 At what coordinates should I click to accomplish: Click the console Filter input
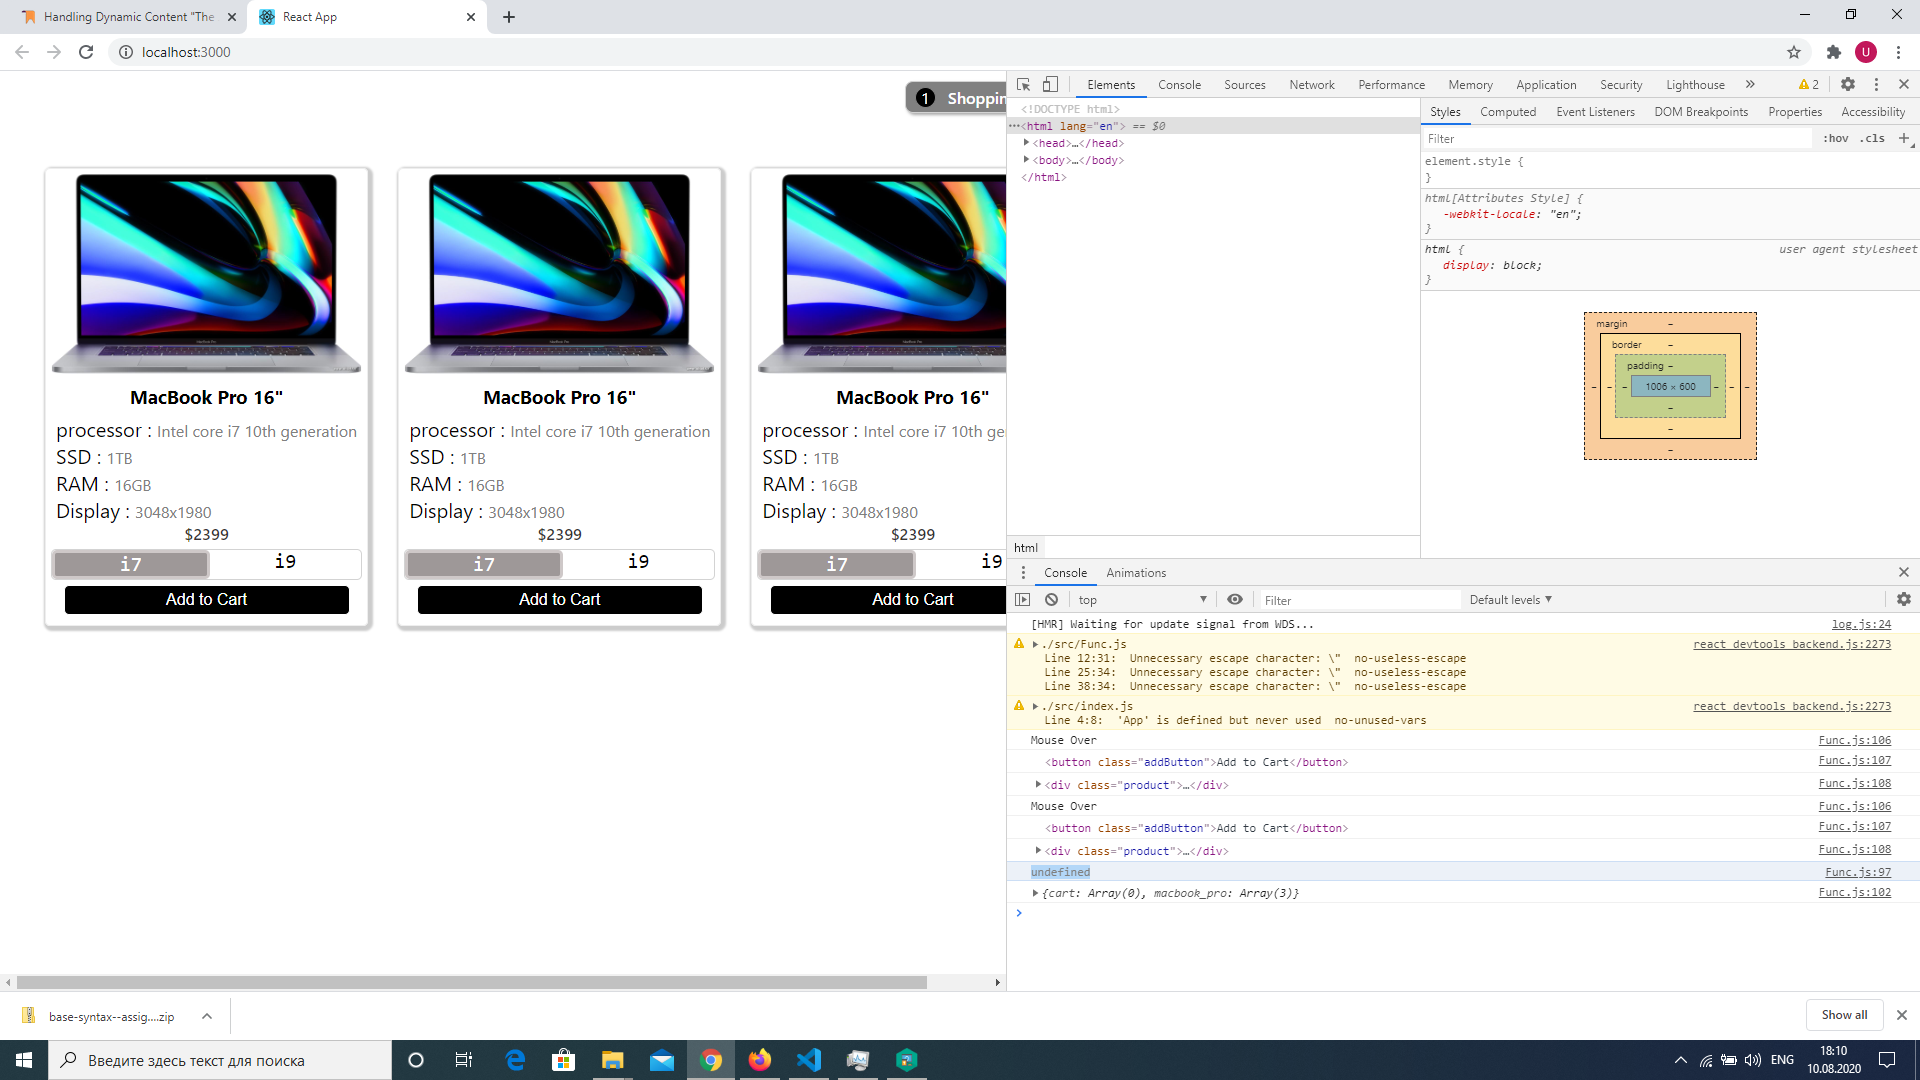click(x=1360, y=601)
